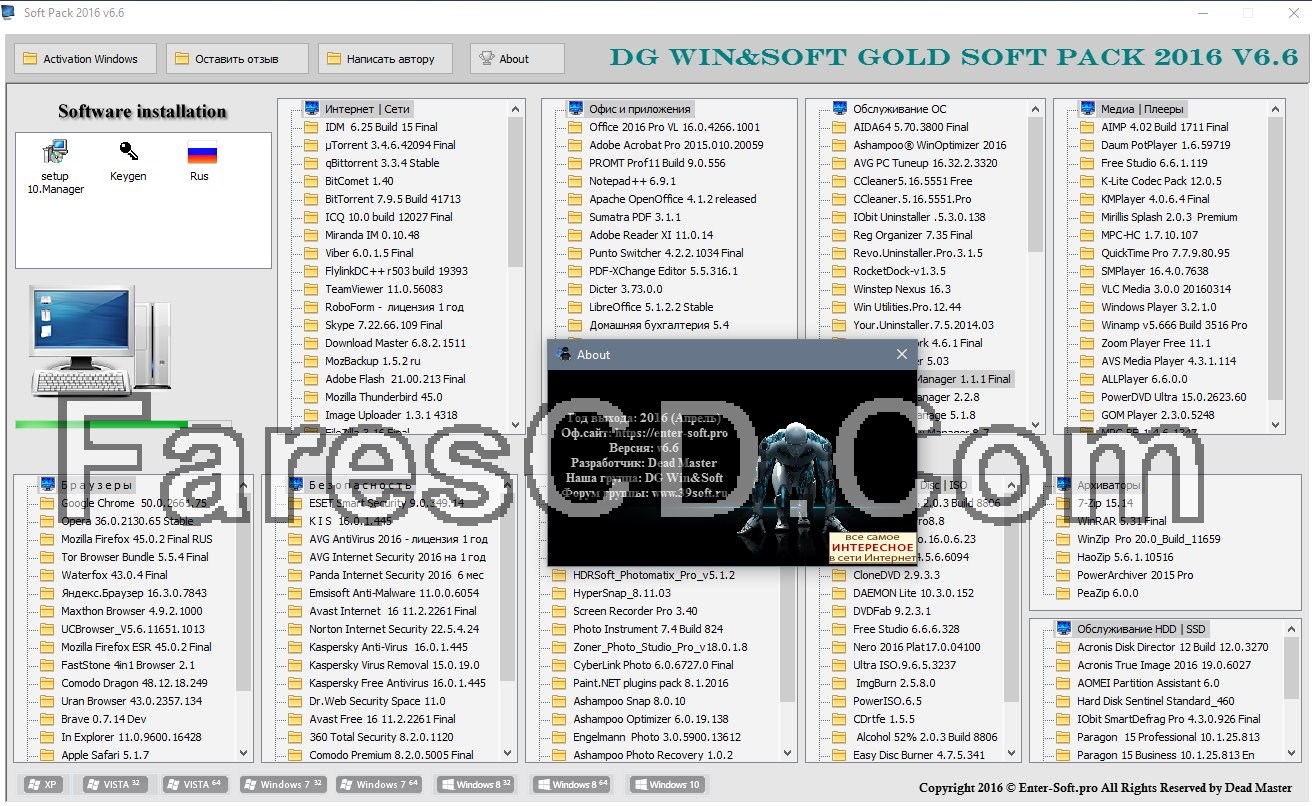Click the folder icon next to Viber 6.0.1.5 Final
The width and height of the screenshot is (1312, 806).
311,253
